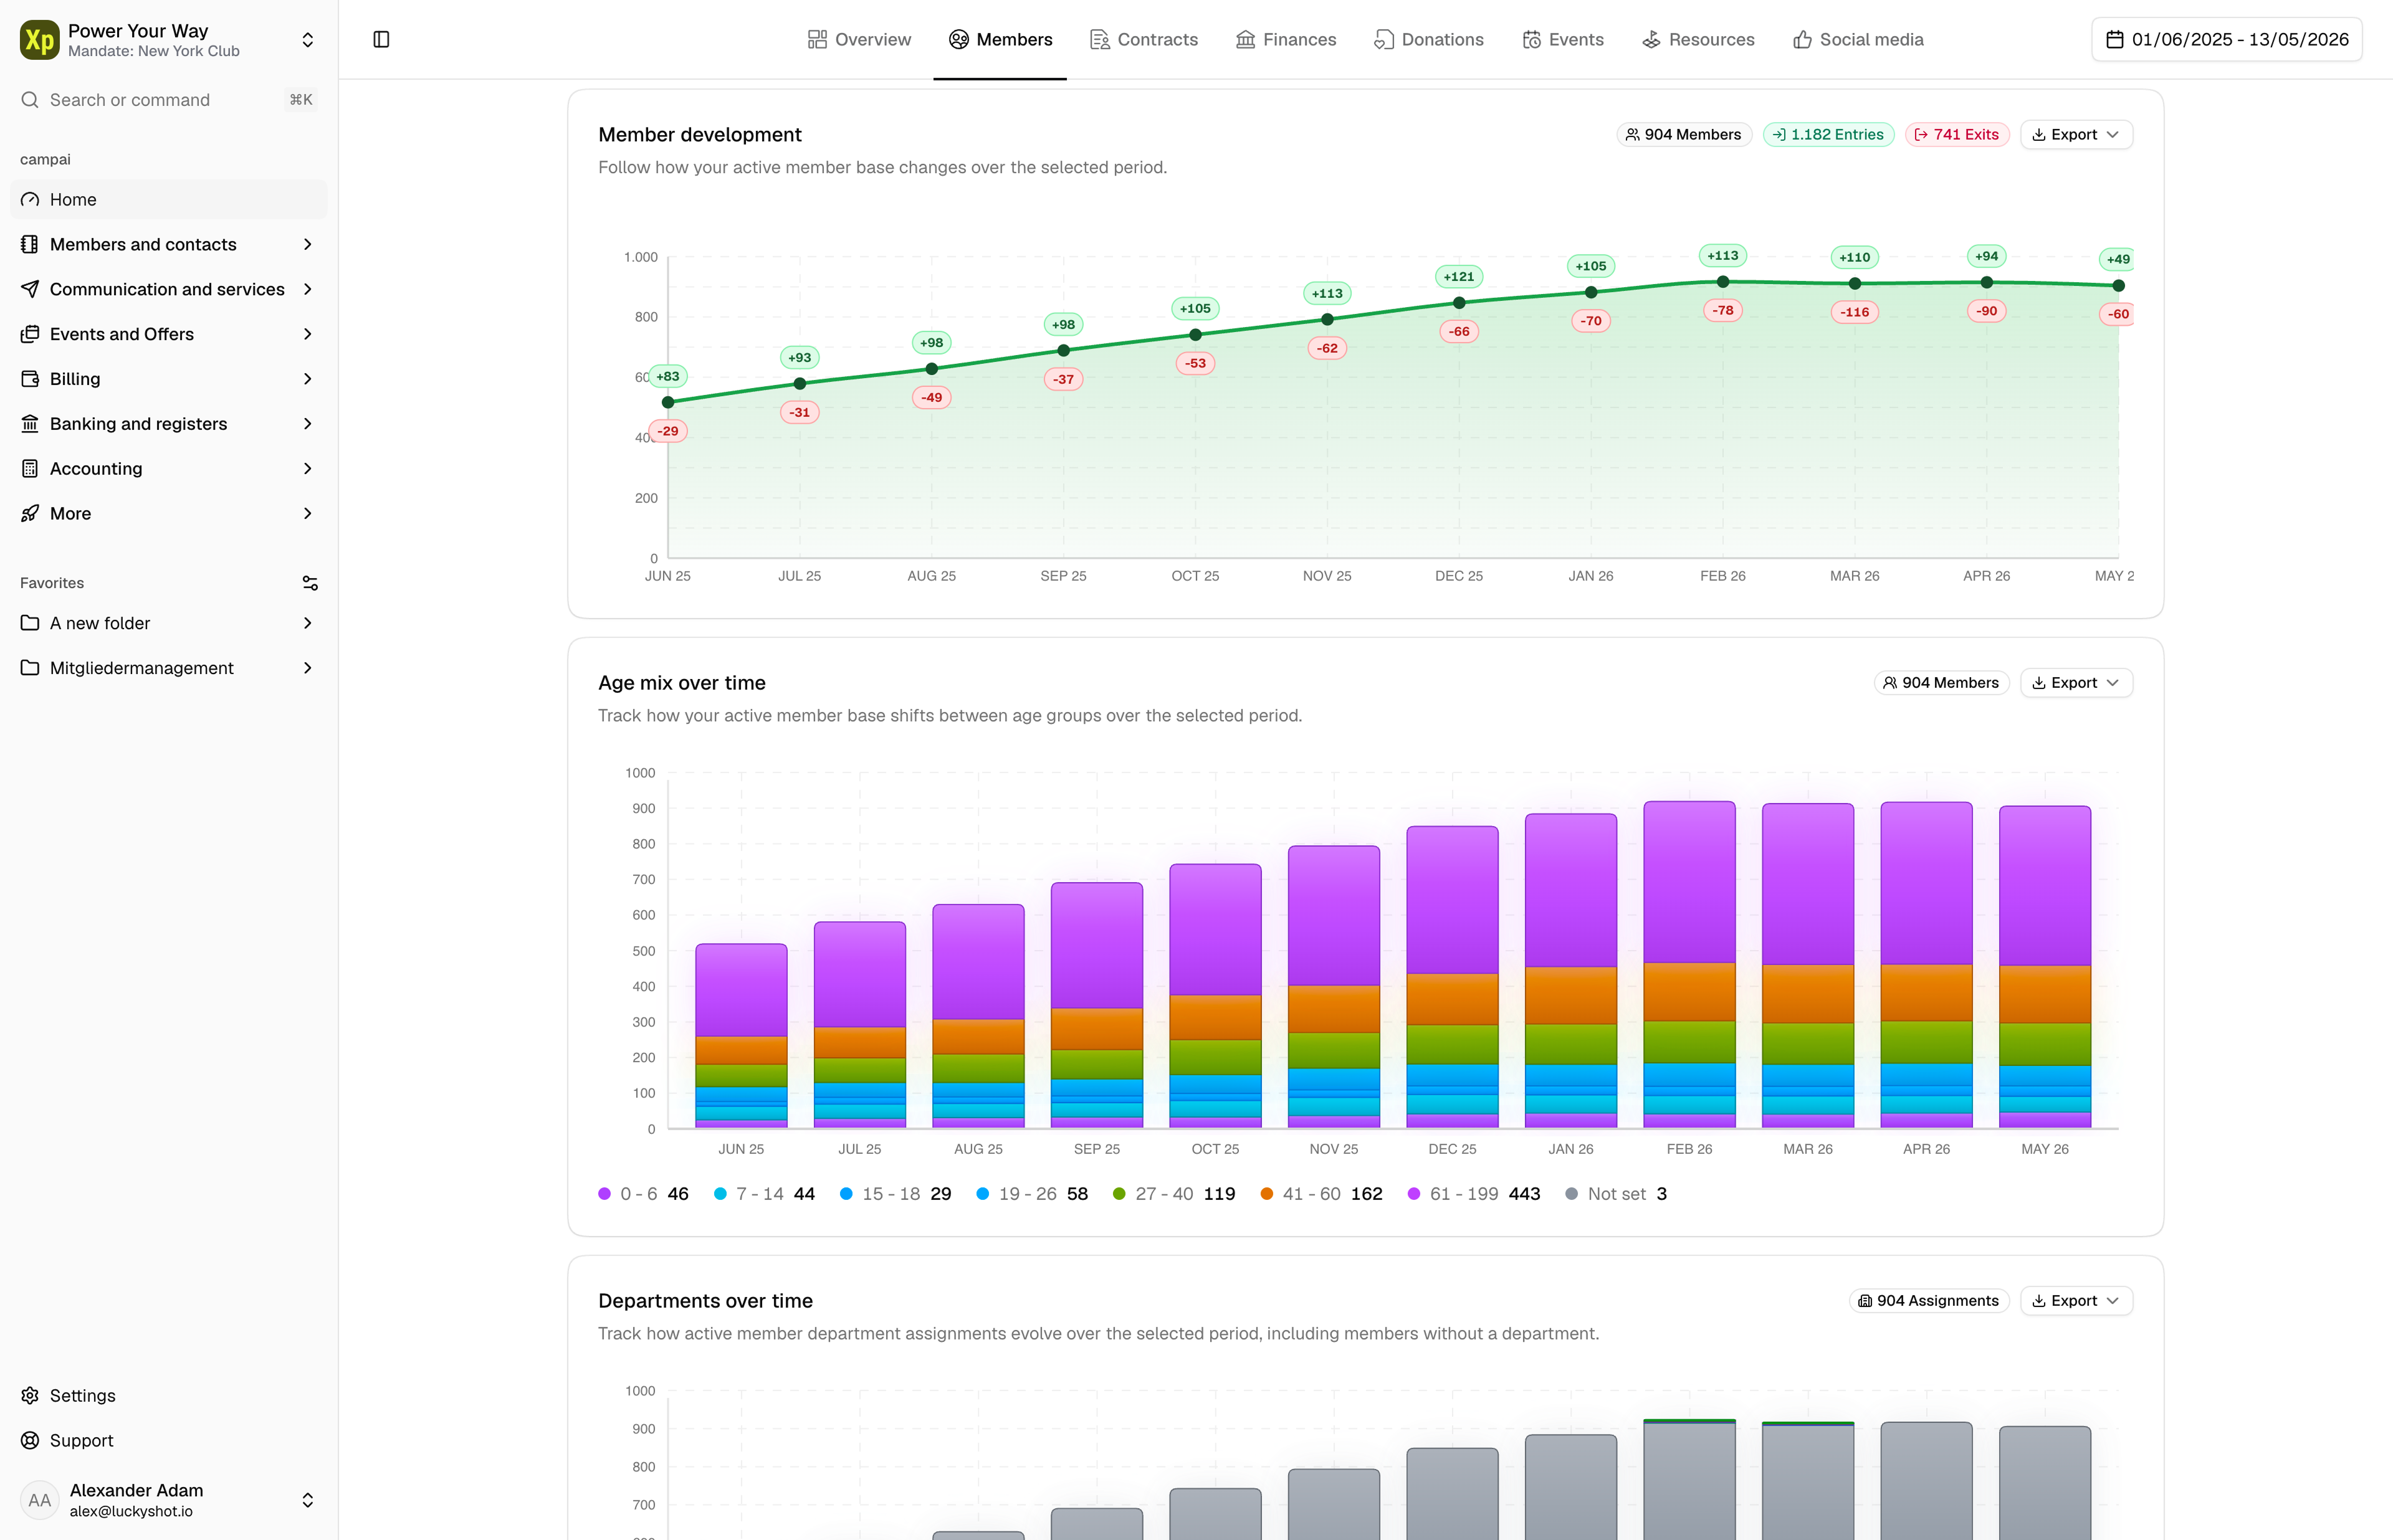Viewport: 2393px width, 1540px height.
Task: Click the Settings gear icon
Action: [30, 1396]
